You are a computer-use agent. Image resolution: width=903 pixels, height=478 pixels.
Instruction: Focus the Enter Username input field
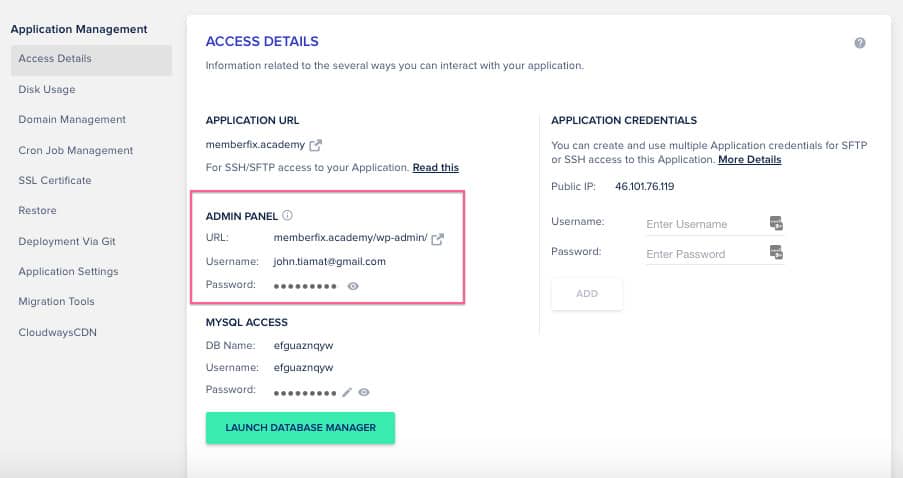[x=700, y=224]
